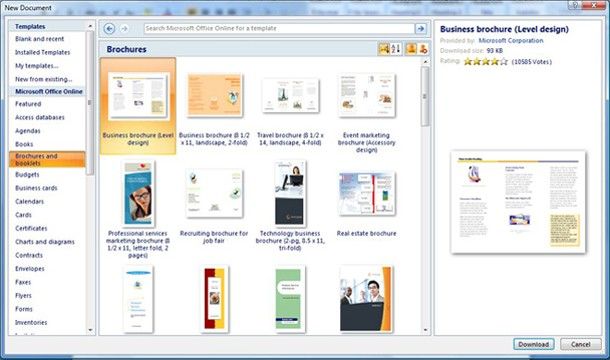Click the Cancel button
Image resolution: width=610 pixels, height=360 pixels.
pos(580,344)
